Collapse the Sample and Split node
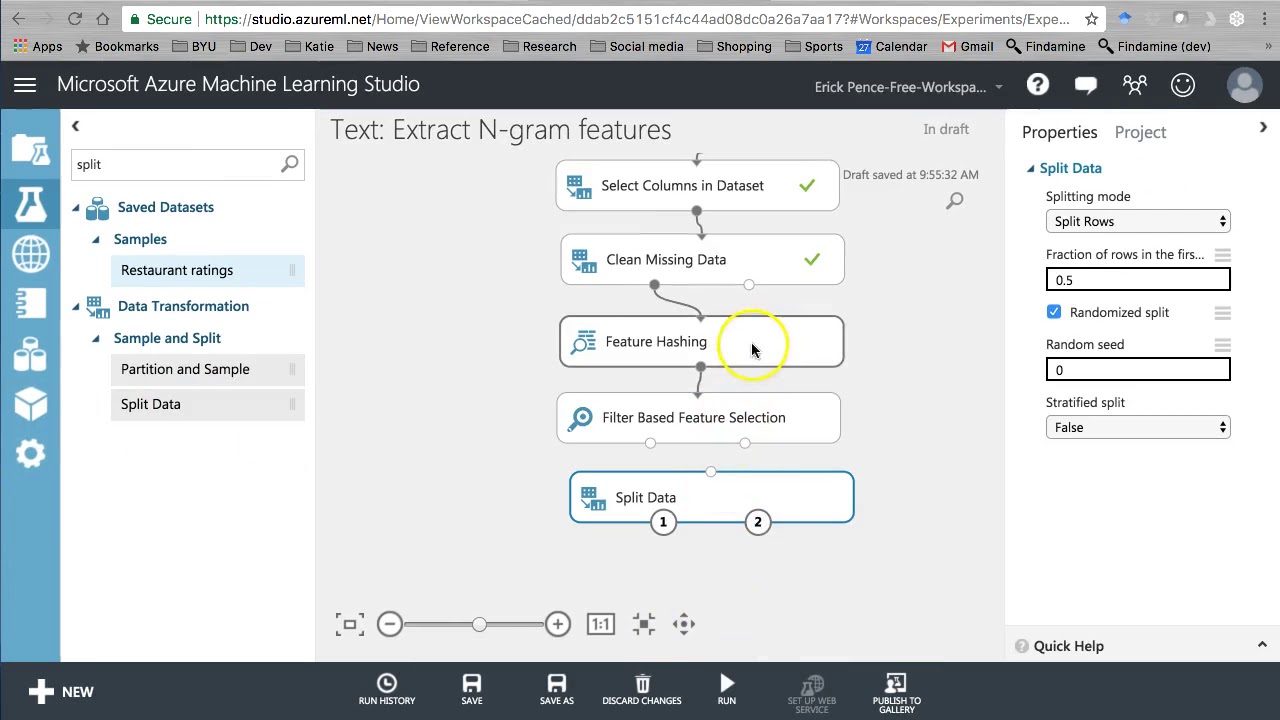The image size is (1280, 720). 96,338
